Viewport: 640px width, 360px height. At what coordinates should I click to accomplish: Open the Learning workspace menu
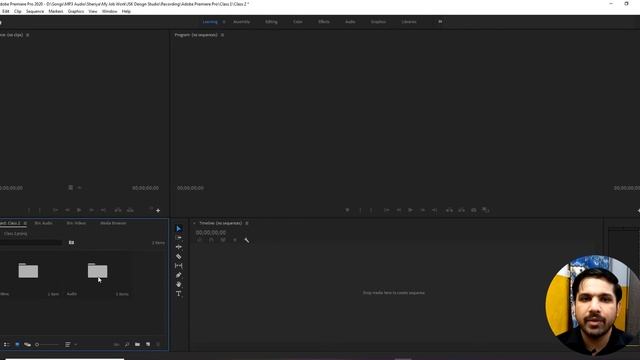[224, 22]
